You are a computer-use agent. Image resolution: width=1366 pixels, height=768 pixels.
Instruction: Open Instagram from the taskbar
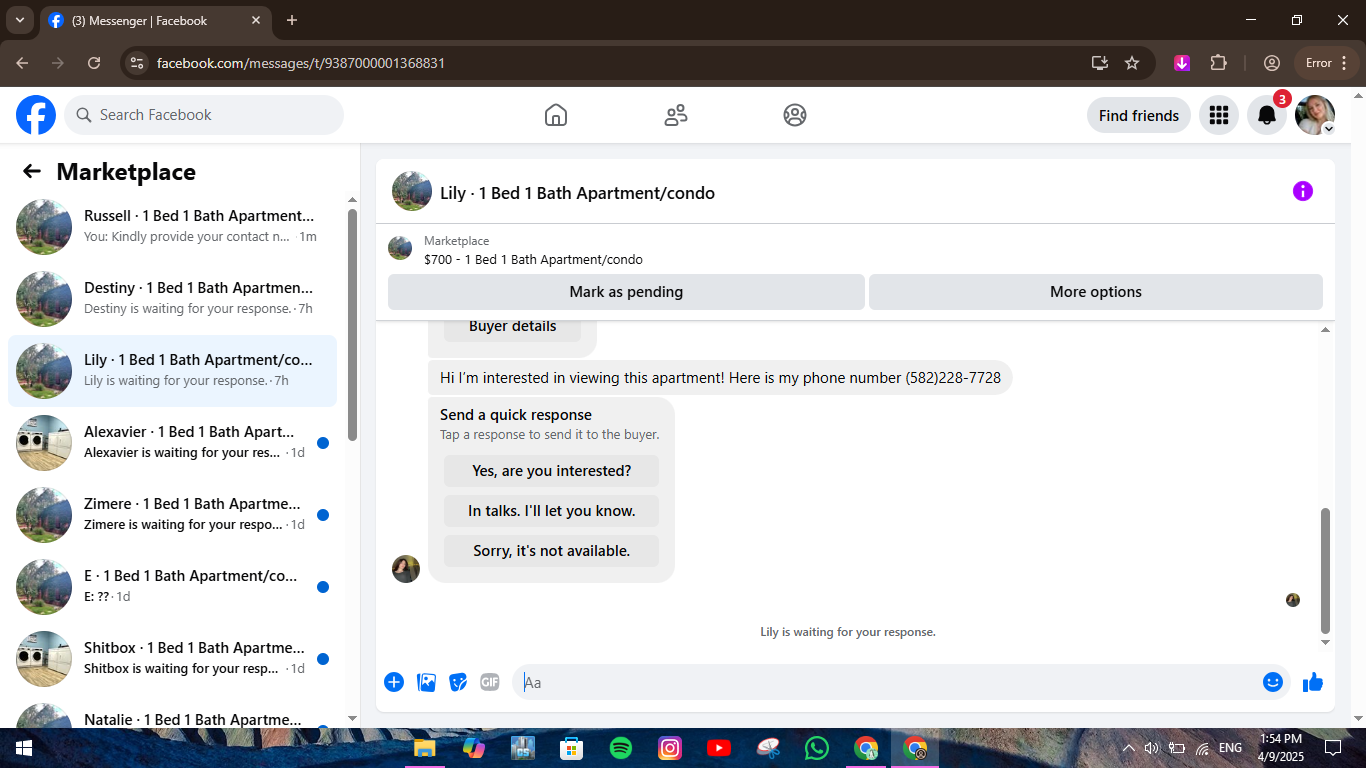pos(670,748)
